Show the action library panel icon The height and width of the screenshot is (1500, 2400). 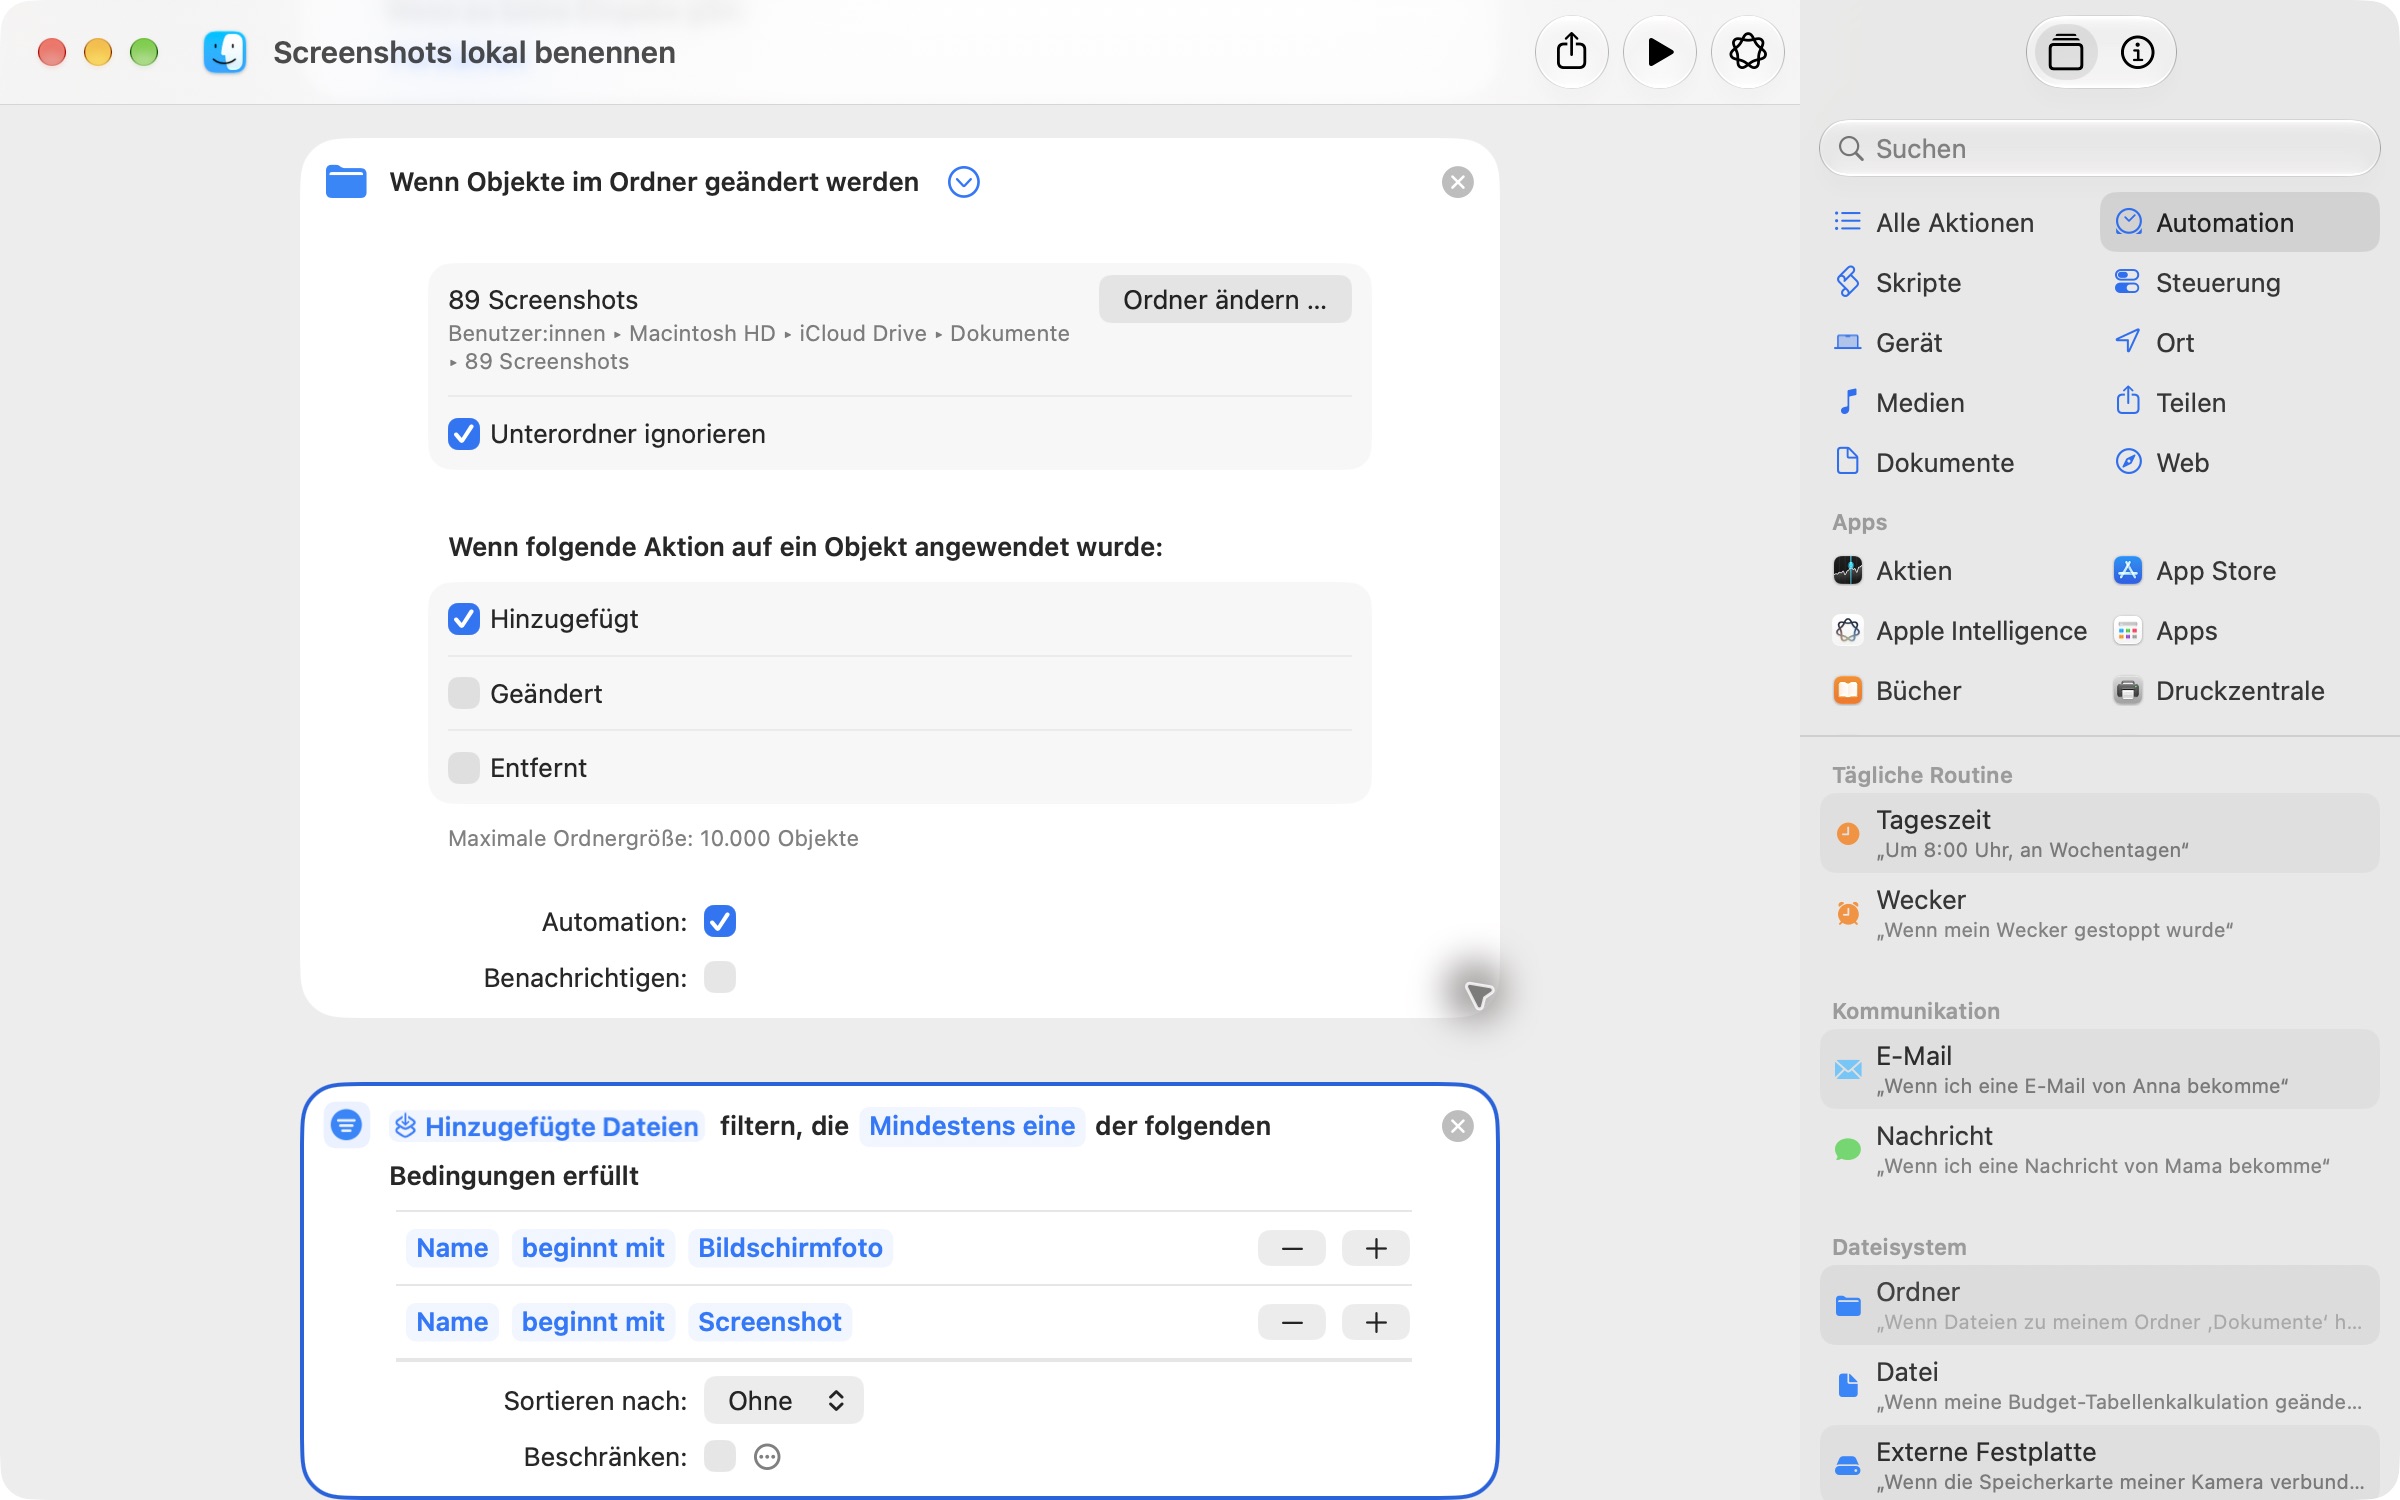pos(2065,52)
